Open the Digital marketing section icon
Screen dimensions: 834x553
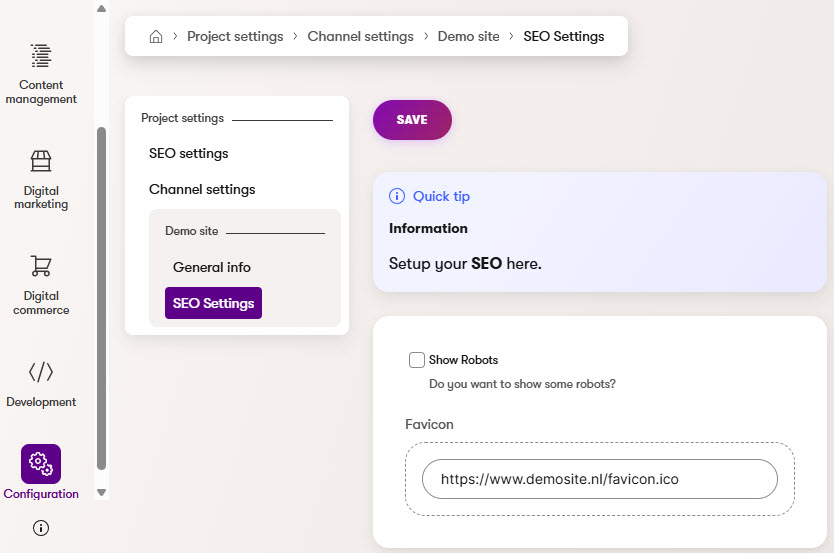click(41, 161)
